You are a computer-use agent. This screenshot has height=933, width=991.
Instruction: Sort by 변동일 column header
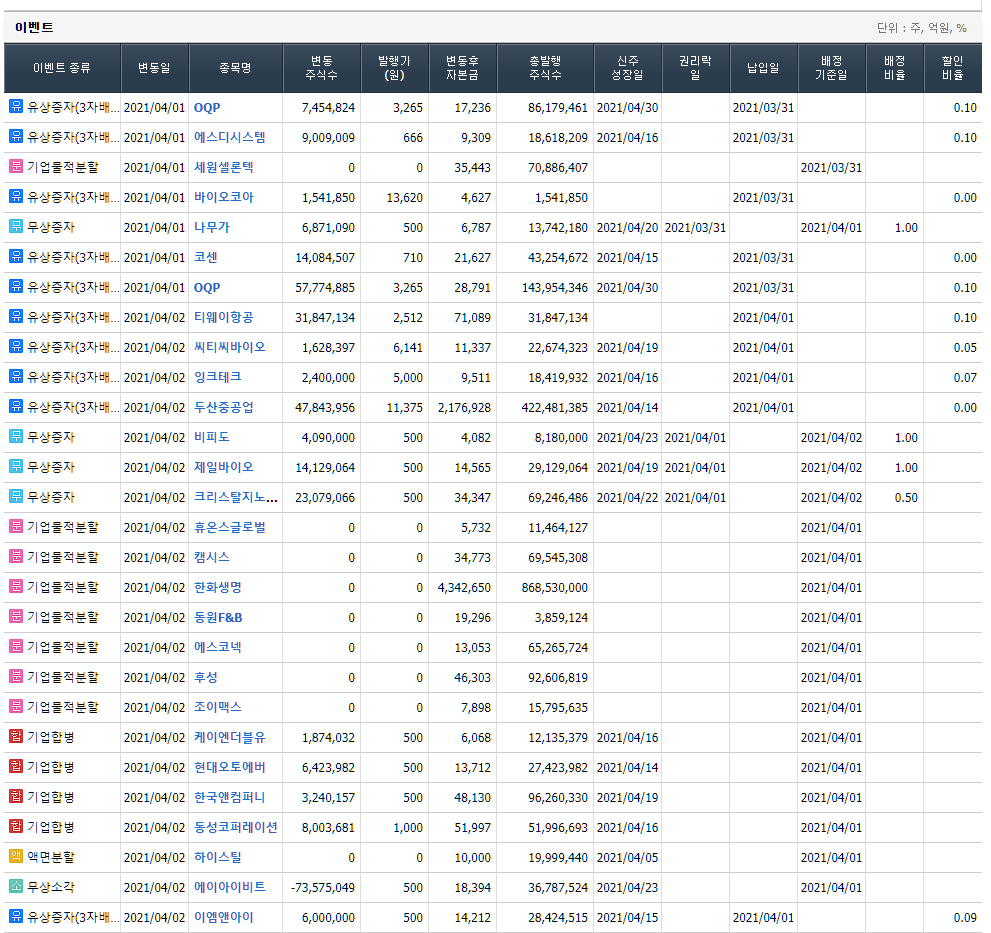154,68
